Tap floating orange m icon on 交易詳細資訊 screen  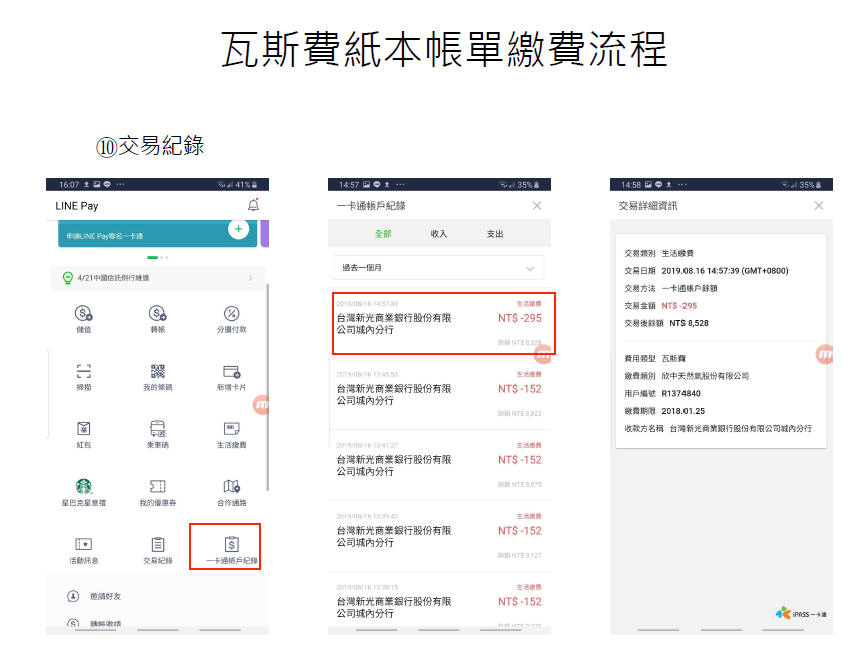(x=824, y=354)
